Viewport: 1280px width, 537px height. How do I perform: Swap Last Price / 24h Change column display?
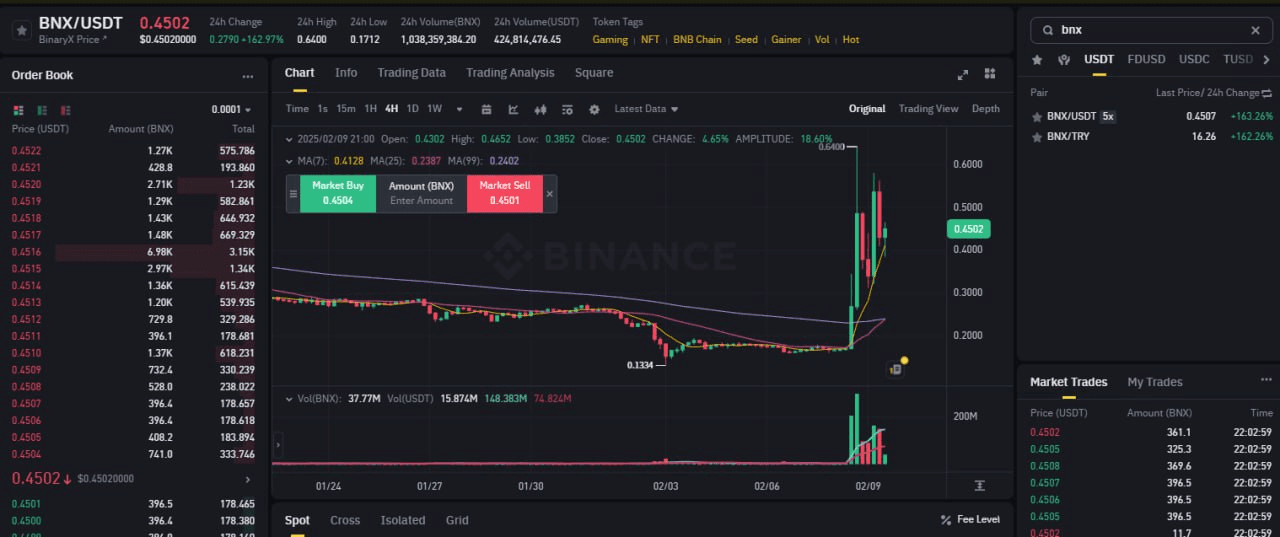(x=1266, y=92)
